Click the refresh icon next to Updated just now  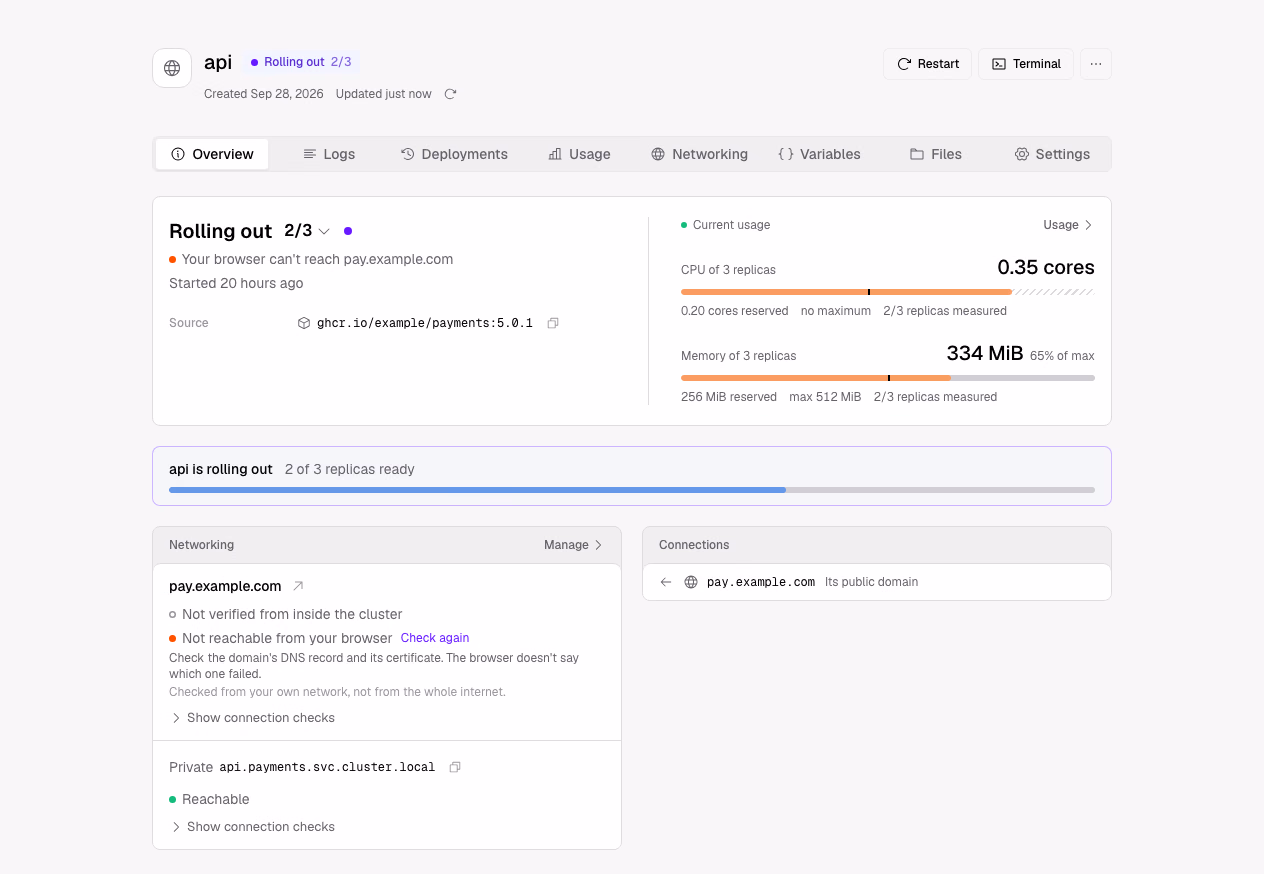click(450, 94)
